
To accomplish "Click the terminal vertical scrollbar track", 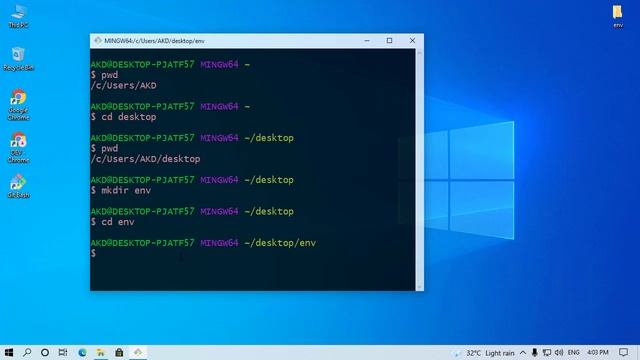I will coord(420,170).
